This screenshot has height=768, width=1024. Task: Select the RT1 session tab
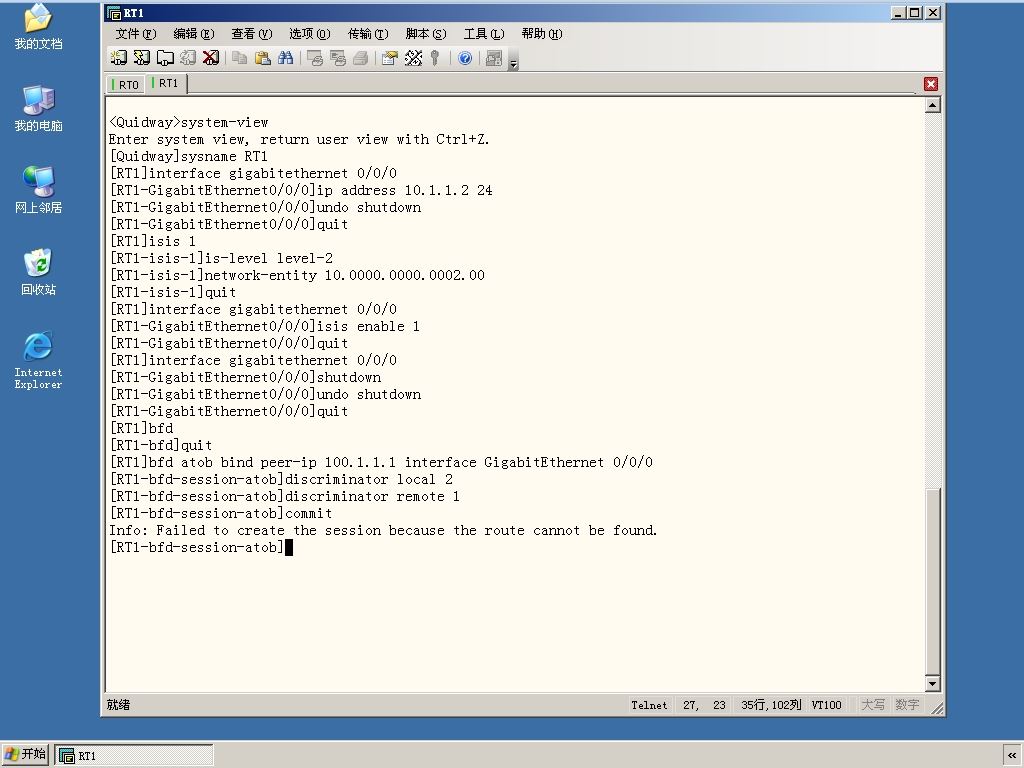(x=167, y=83)
